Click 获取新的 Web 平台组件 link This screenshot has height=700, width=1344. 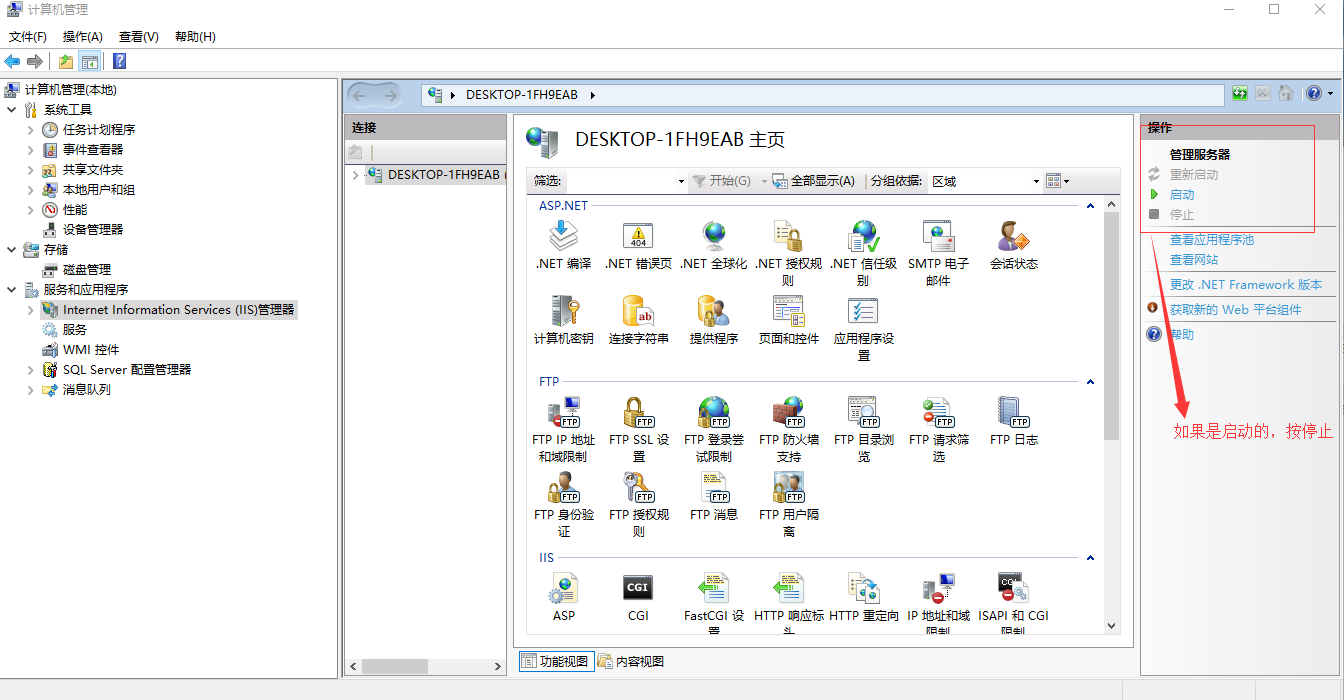coord(1236,310)
